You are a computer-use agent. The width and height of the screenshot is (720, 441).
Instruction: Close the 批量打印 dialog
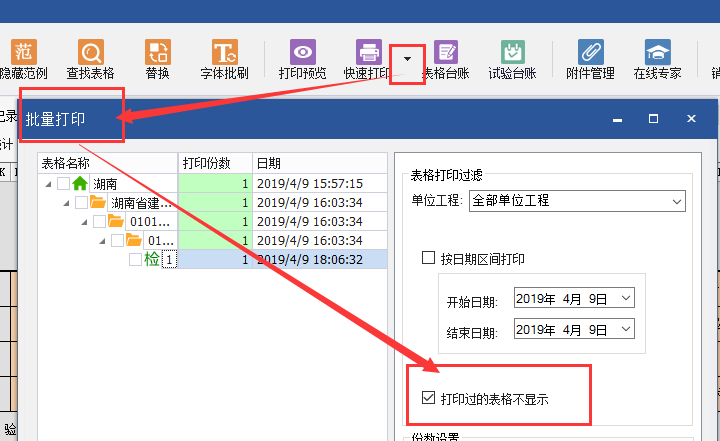click(x=691, y=119)
